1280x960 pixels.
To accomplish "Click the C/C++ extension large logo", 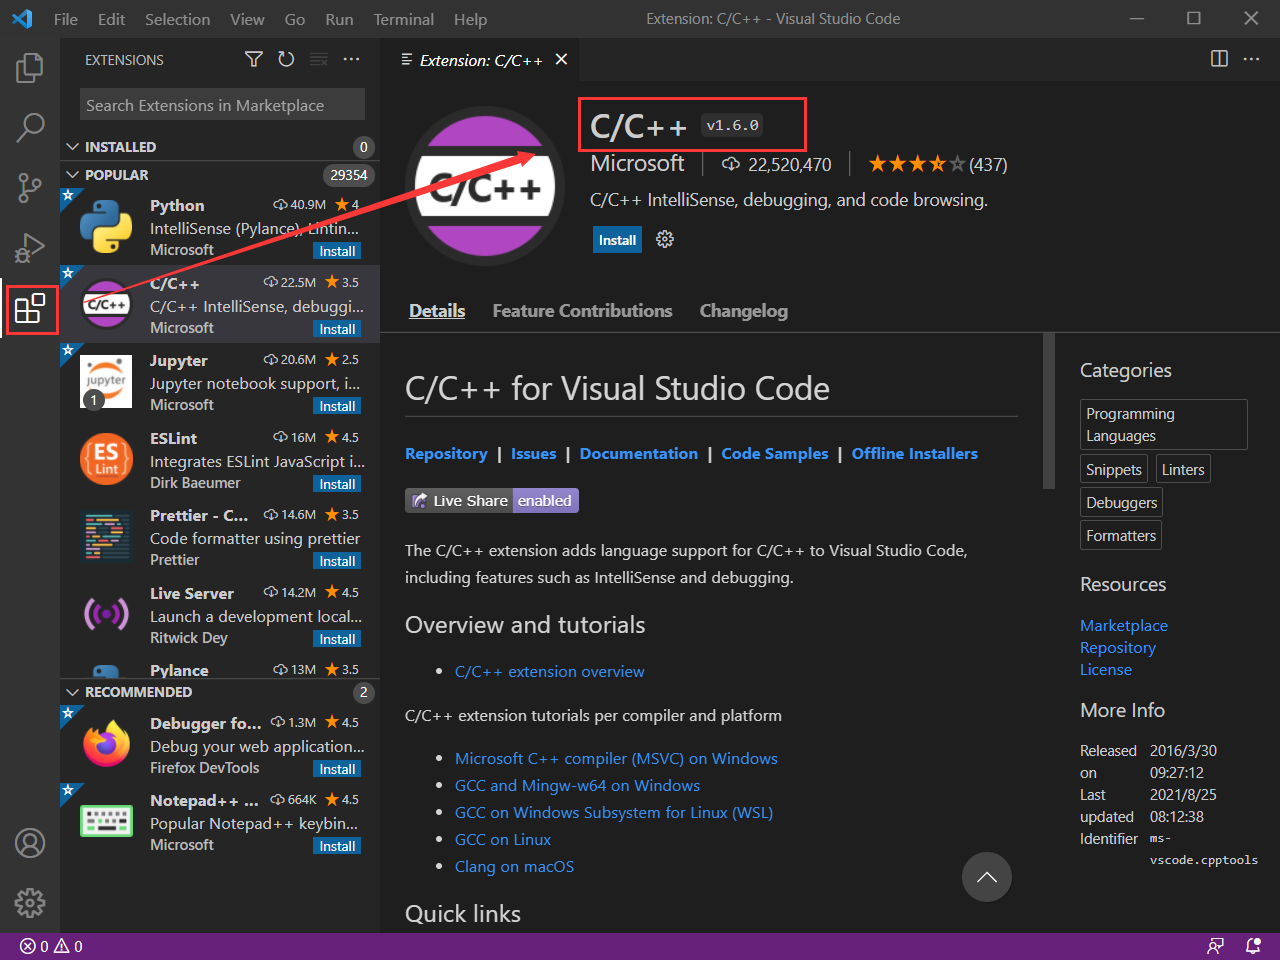I will [485, 186].
